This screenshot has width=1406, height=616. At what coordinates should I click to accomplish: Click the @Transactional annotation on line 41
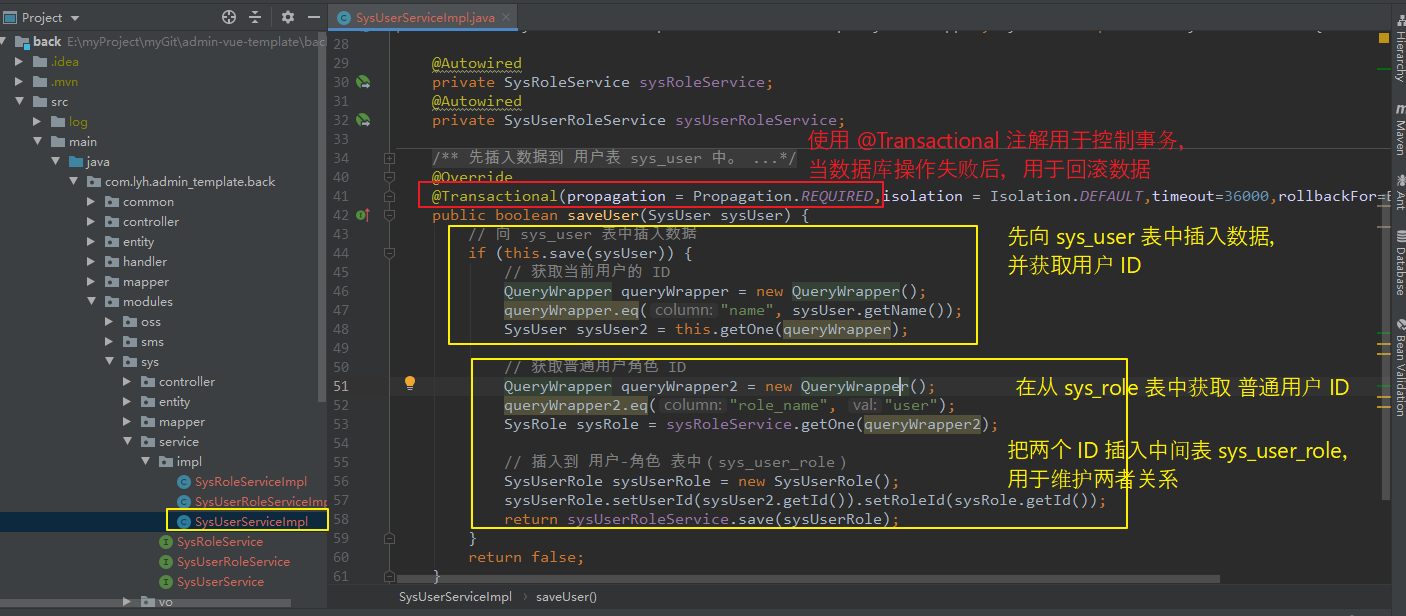[x=494, y=196]
